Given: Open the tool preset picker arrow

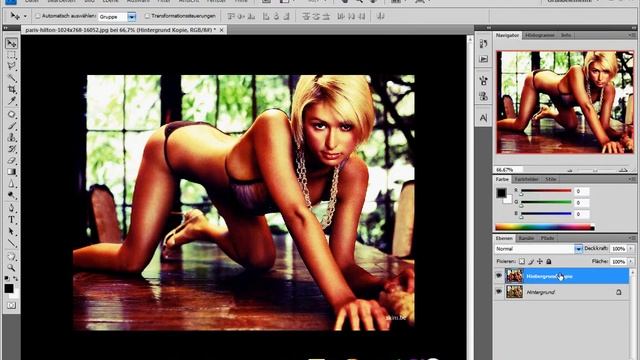Looking at the screenshot, I should [x=25, y=16].
